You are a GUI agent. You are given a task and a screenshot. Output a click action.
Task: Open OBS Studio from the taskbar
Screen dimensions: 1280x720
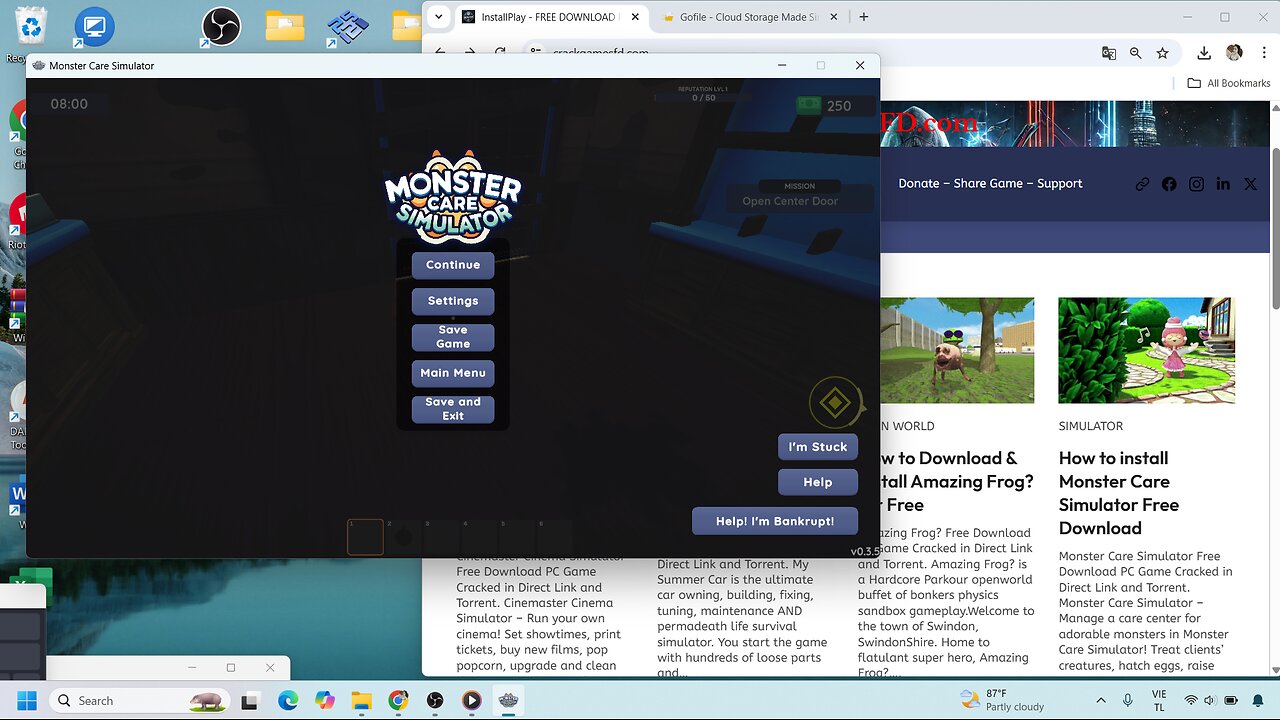(435, 700)
